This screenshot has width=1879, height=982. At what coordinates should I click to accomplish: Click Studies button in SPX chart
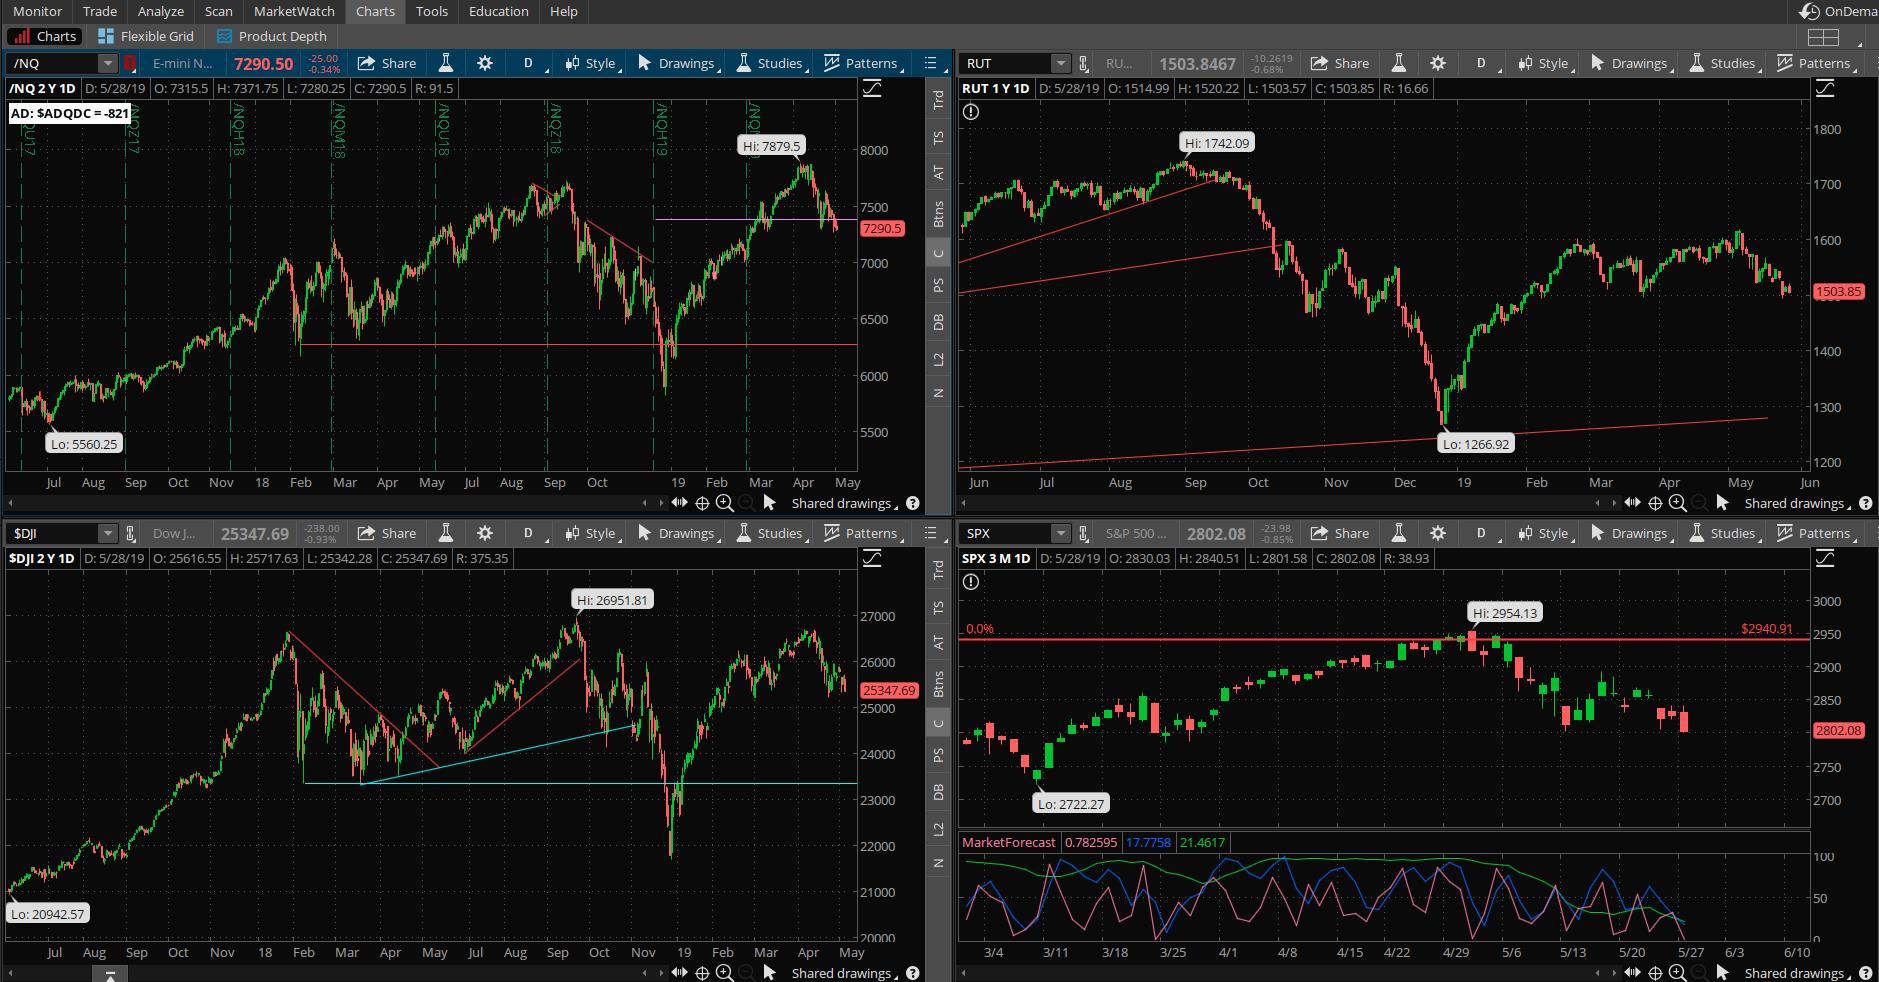coord(1722,533)
